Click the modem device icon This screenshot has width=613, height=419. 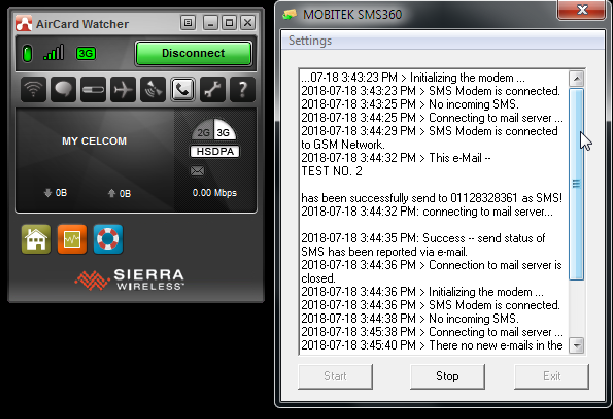pos(93,90)
